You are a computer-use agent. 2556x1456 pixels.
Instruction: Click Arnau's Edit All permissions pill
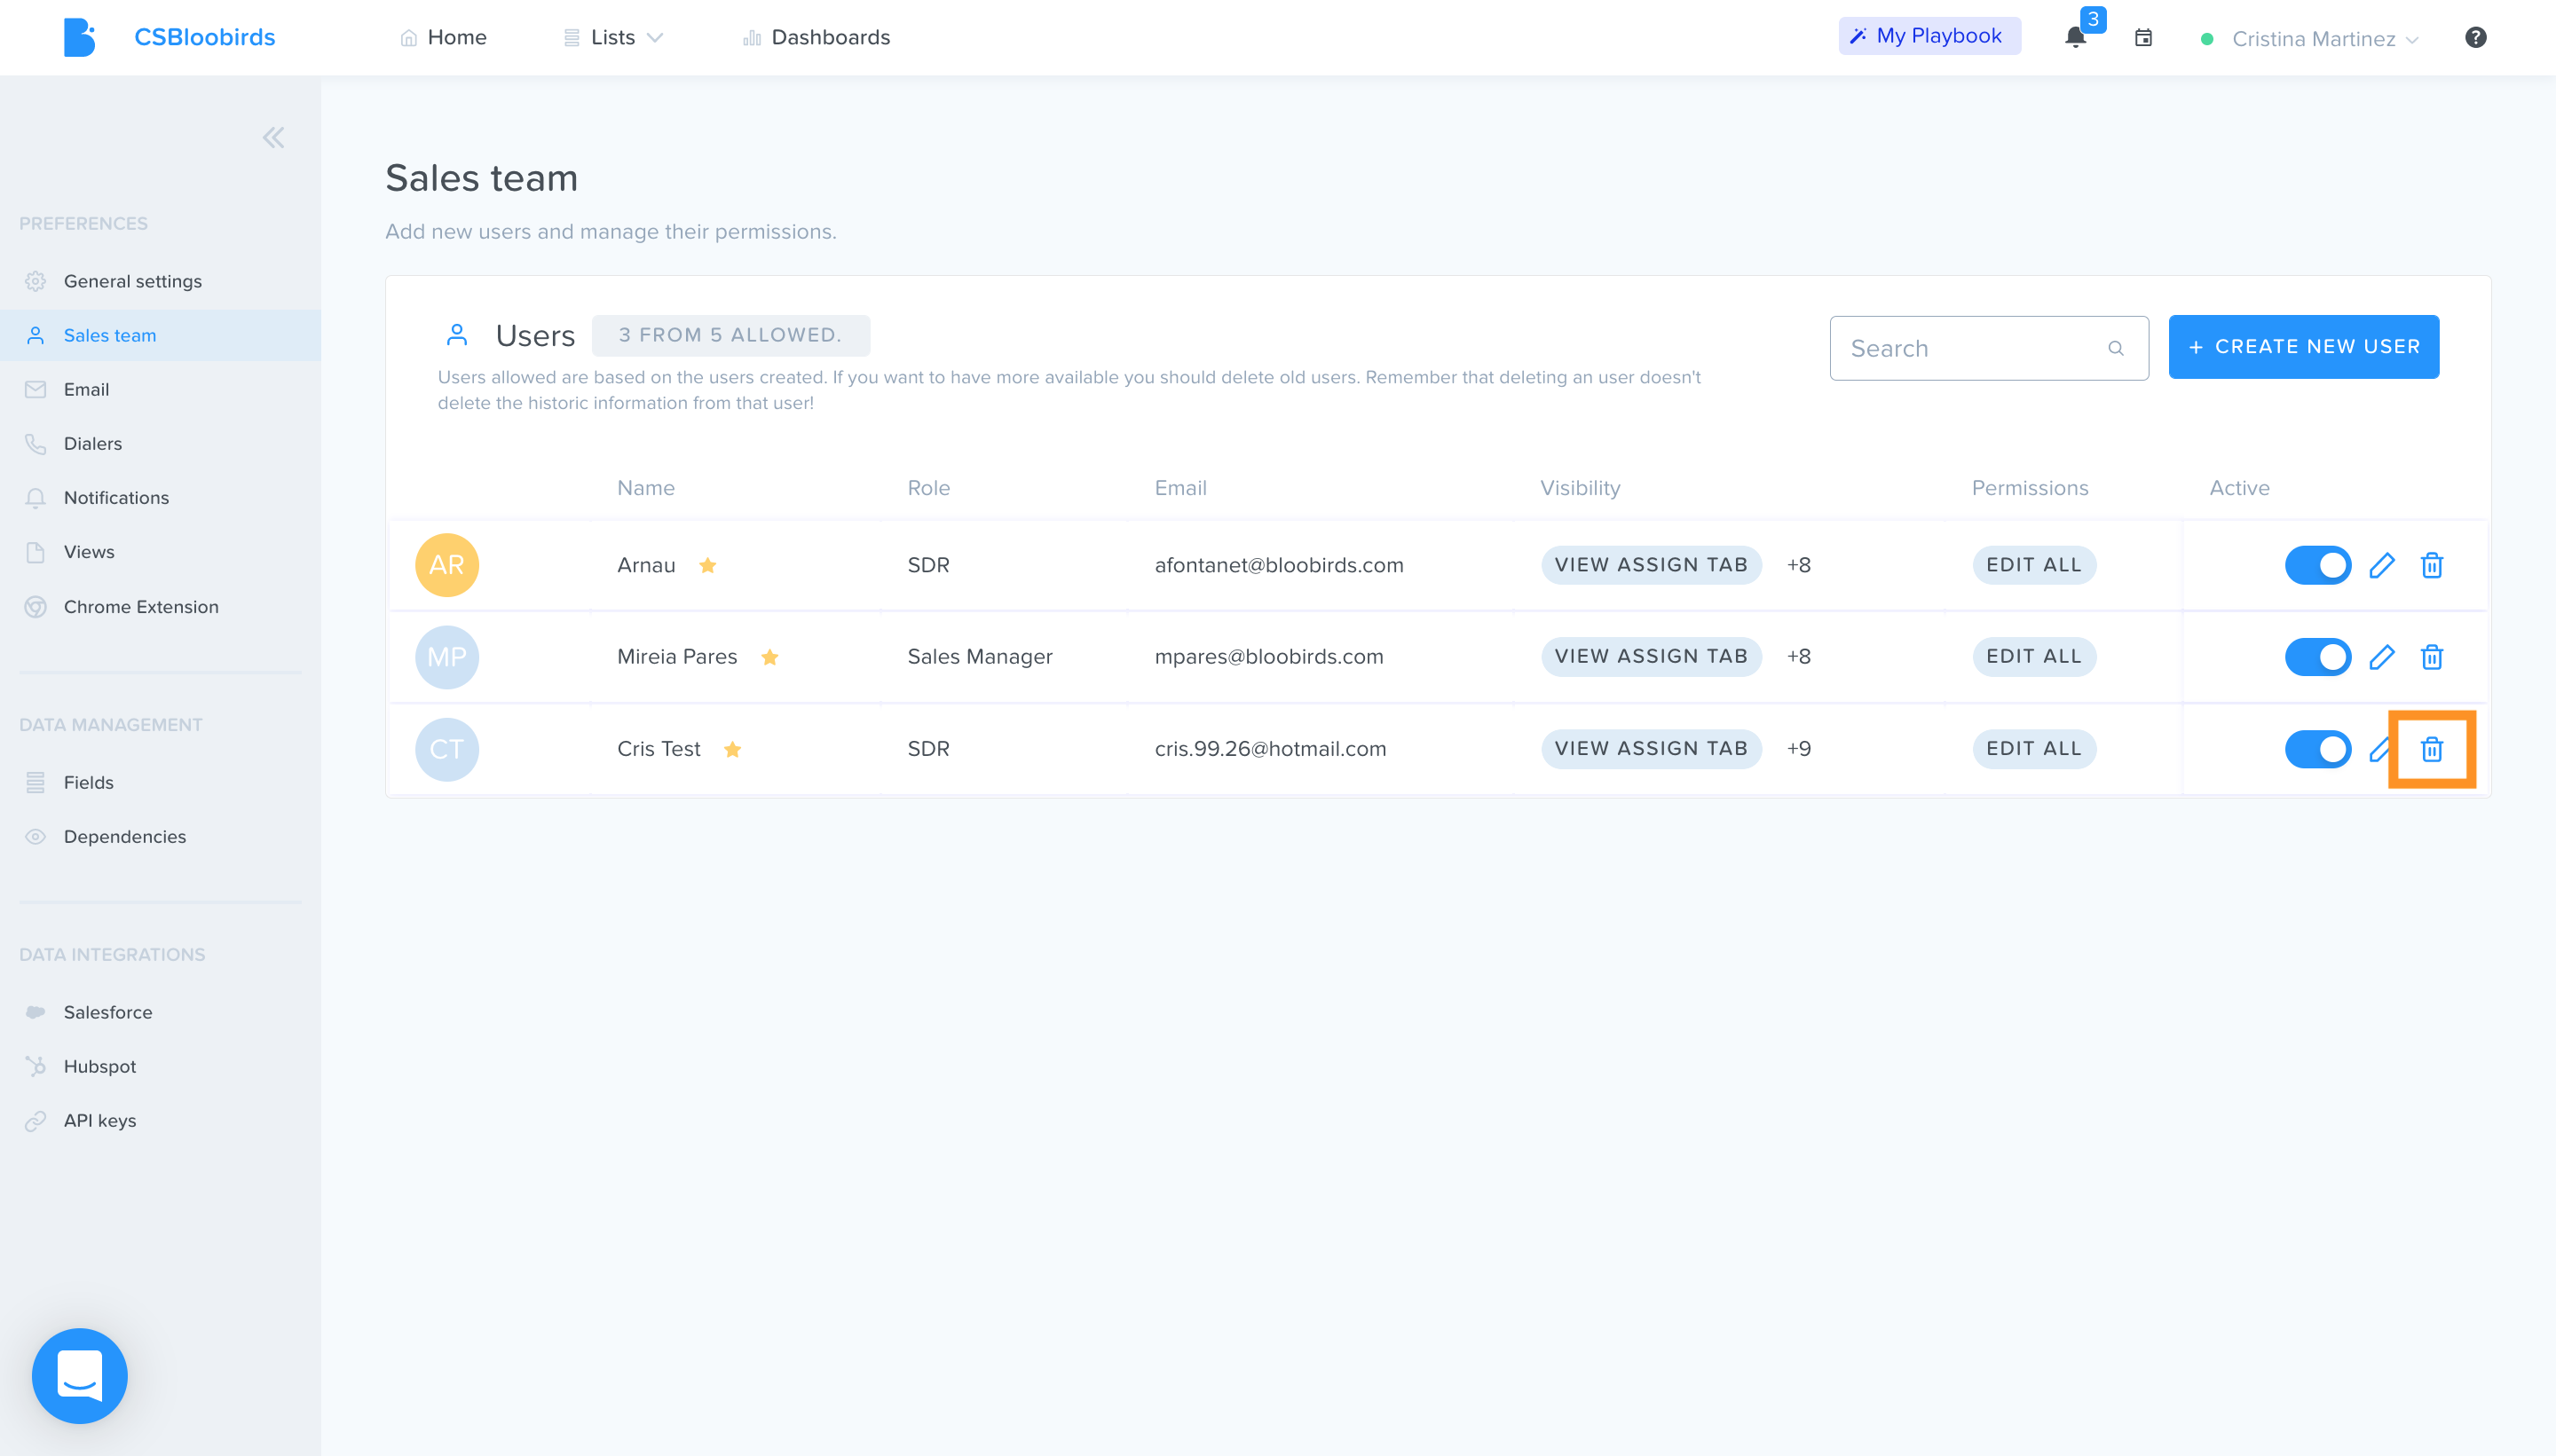pyautogui.click(x=2034, y=565)
